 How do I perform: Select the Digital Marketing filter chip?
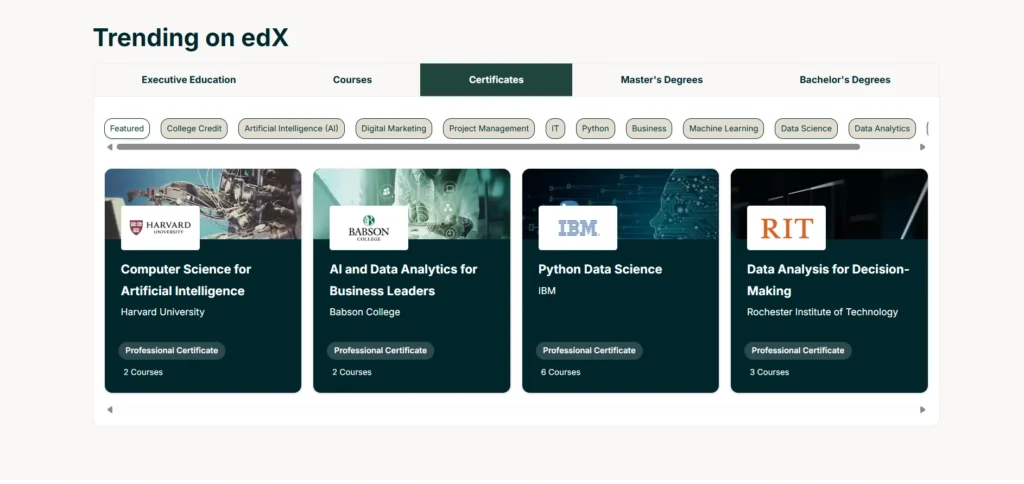tap(394, 129)
